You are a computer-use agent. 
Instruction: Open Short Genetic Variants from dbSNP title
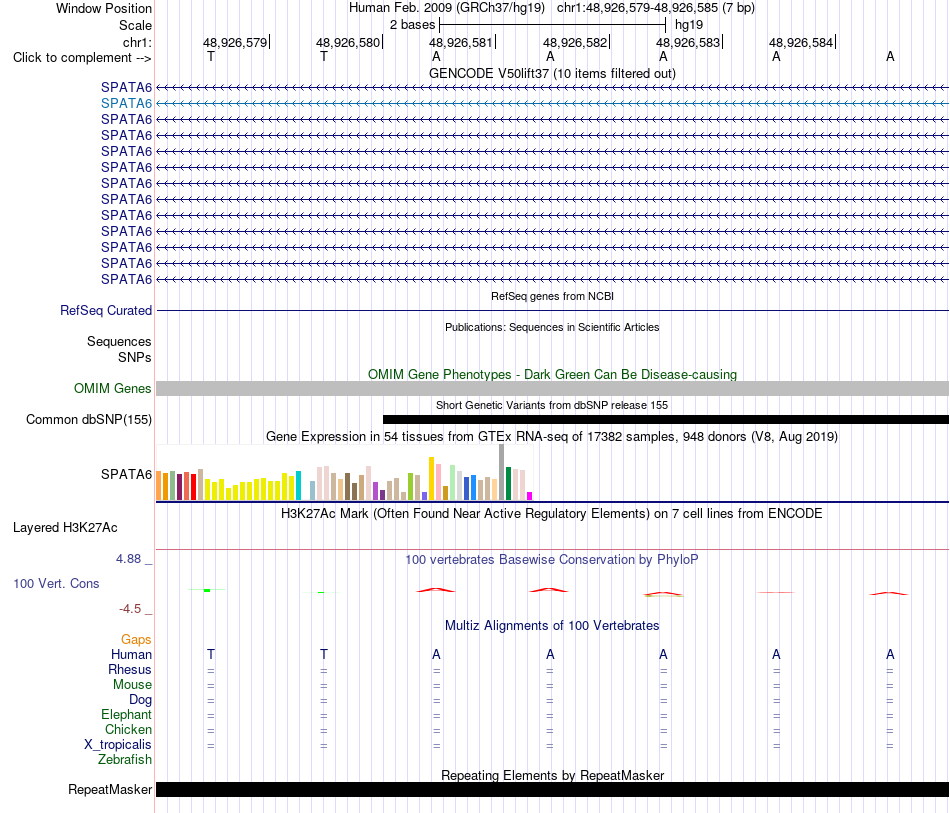552,405
